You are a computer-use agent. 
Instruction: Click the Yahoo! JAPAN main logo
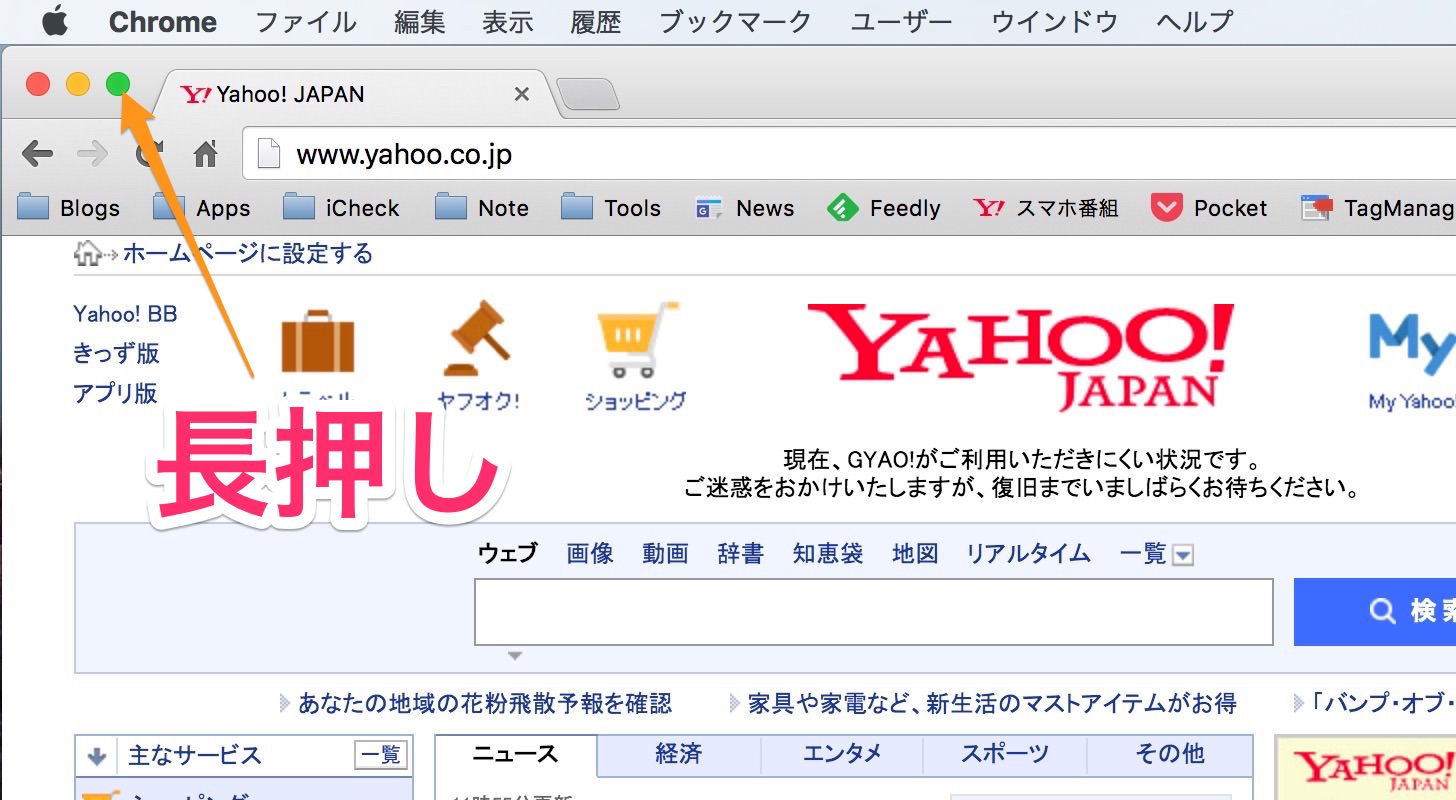(1020, 356)
